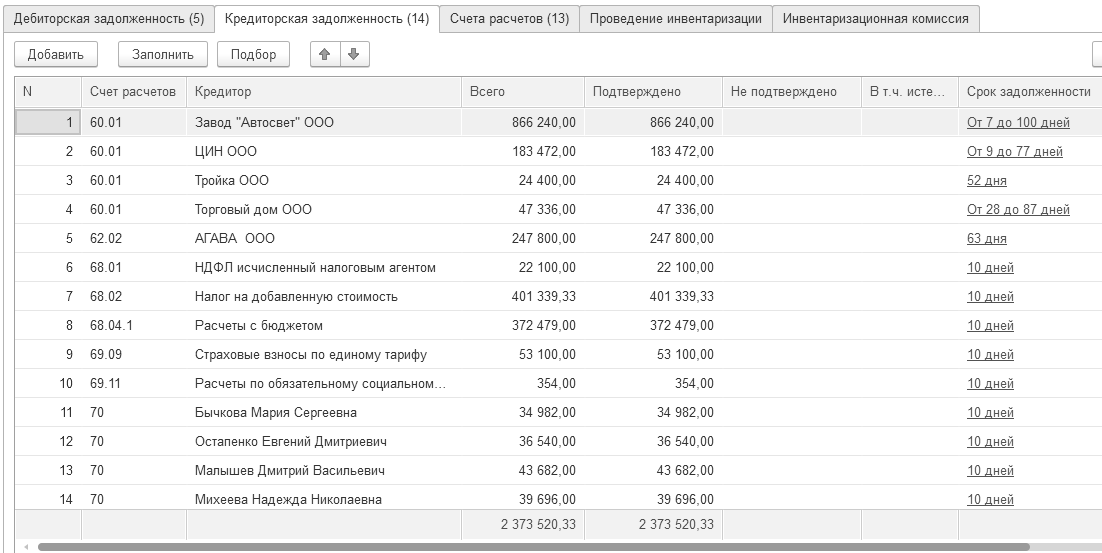The height and width of the screenshot is (553, 1102).
Task: Open Счета расчетов (13) tab
Action: click(x=510, y=19)
